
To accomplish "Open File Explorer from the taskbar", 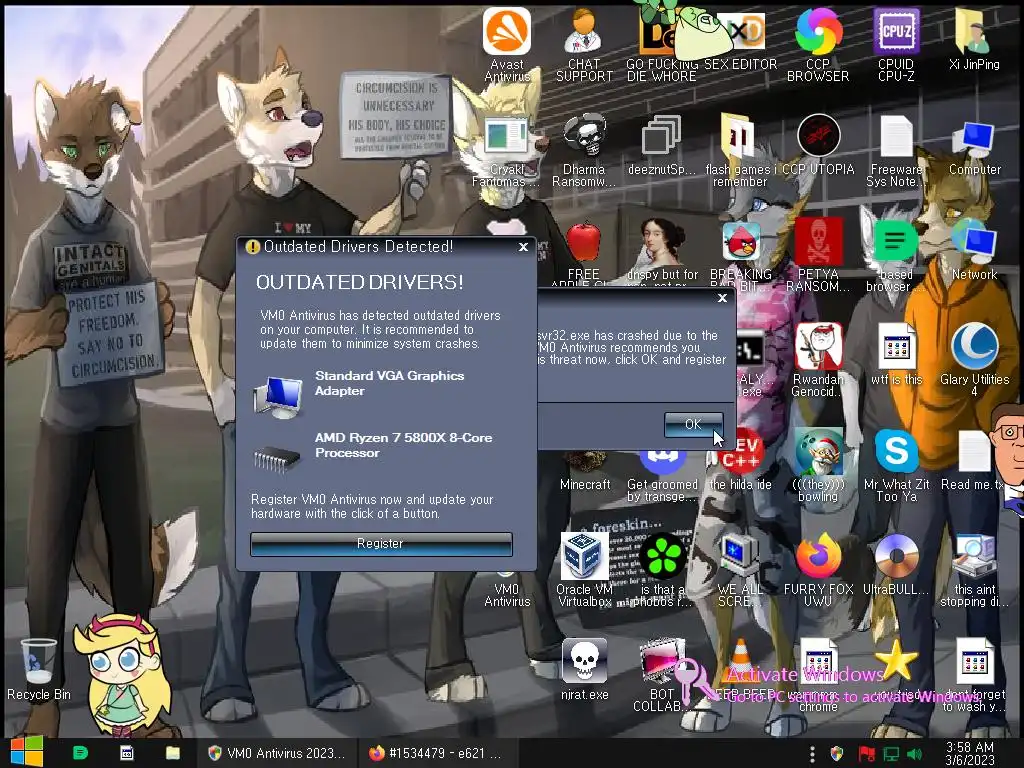I will click(172, 753).
